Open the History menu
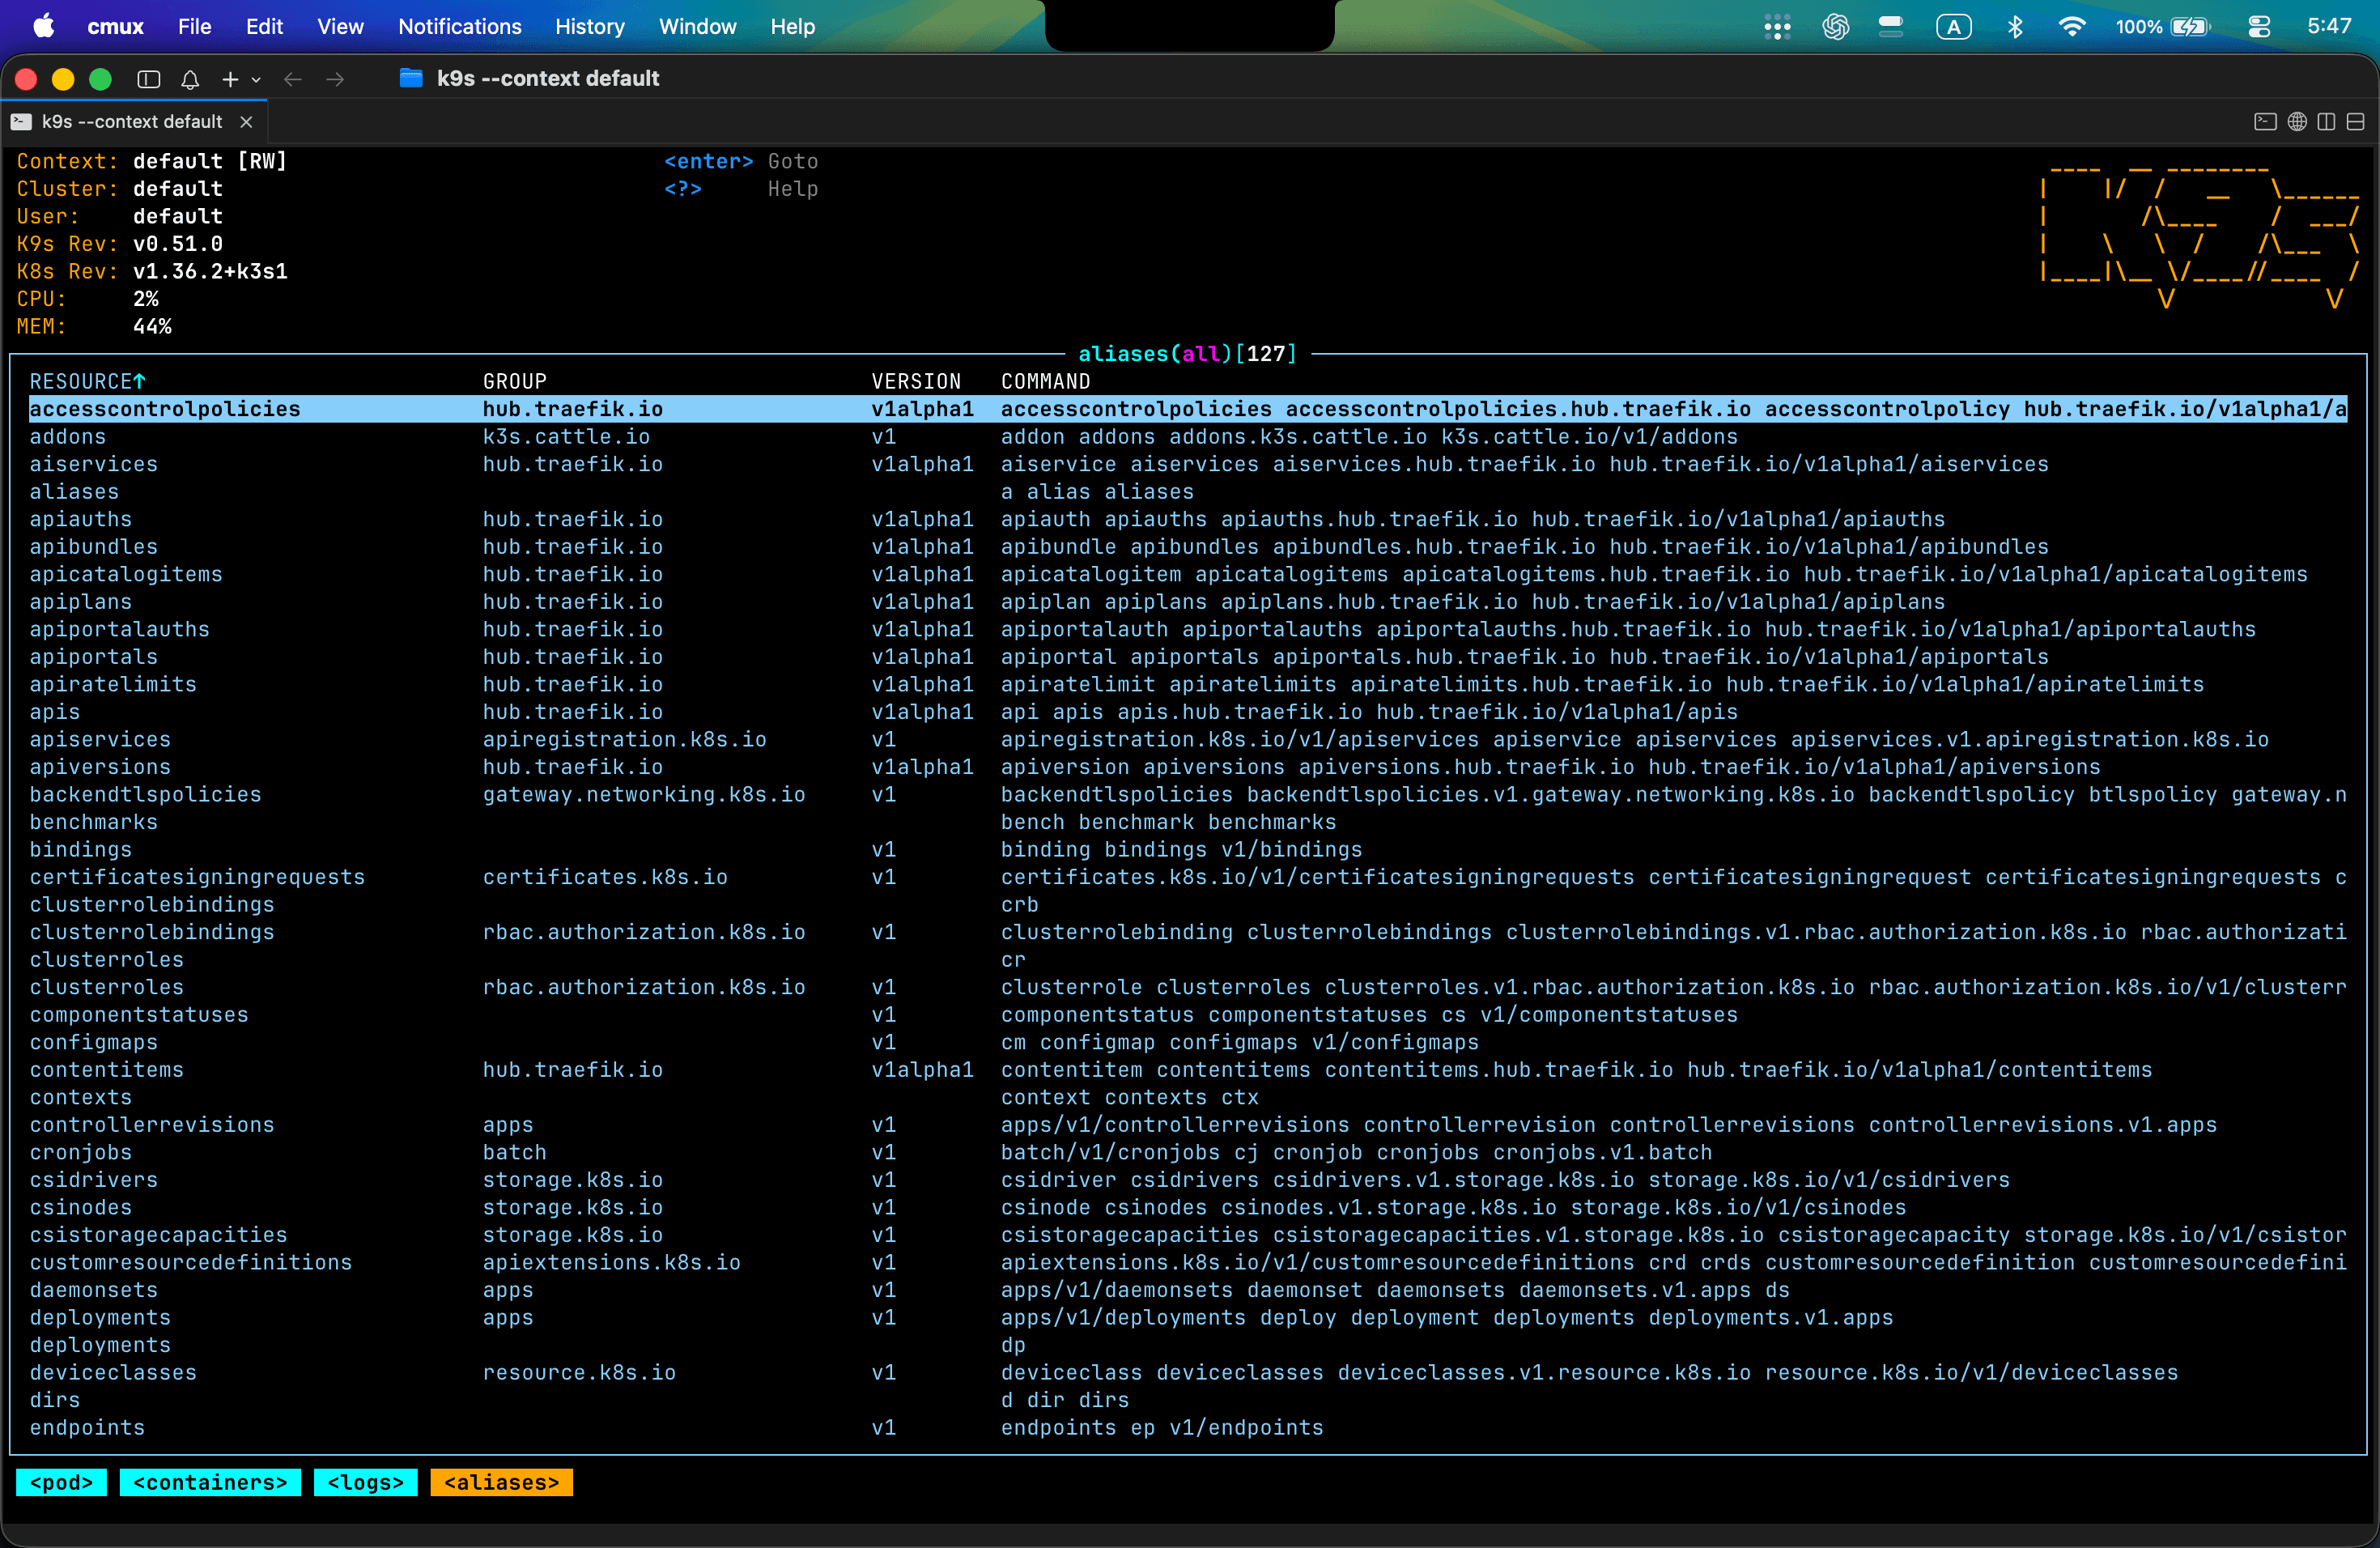 click(590, 26)
